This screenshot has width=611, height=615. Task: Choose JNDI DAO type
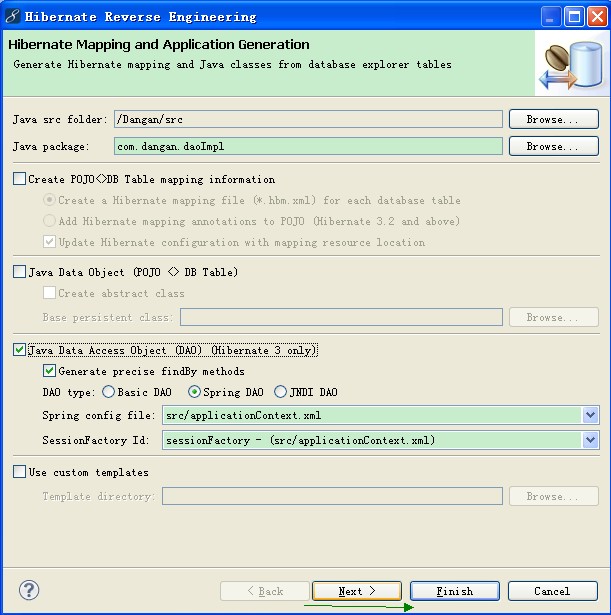pos(280,392)
